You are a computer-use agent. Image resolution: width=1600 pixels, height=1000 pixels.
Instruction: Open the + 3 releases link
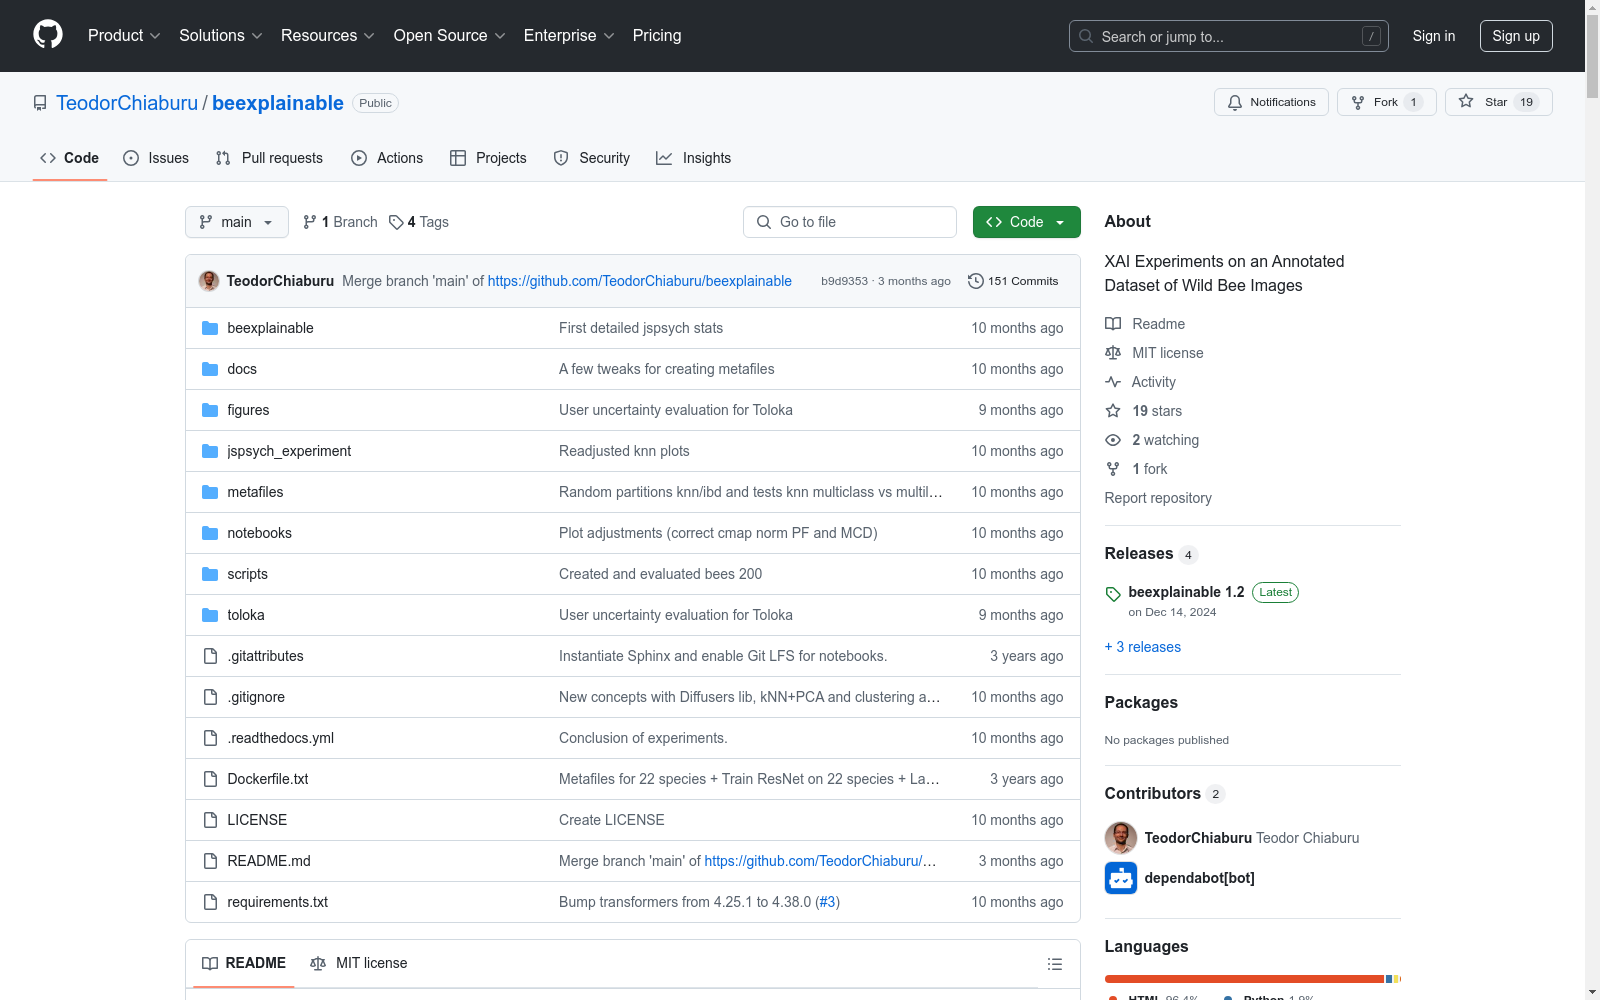[1143, 647]
